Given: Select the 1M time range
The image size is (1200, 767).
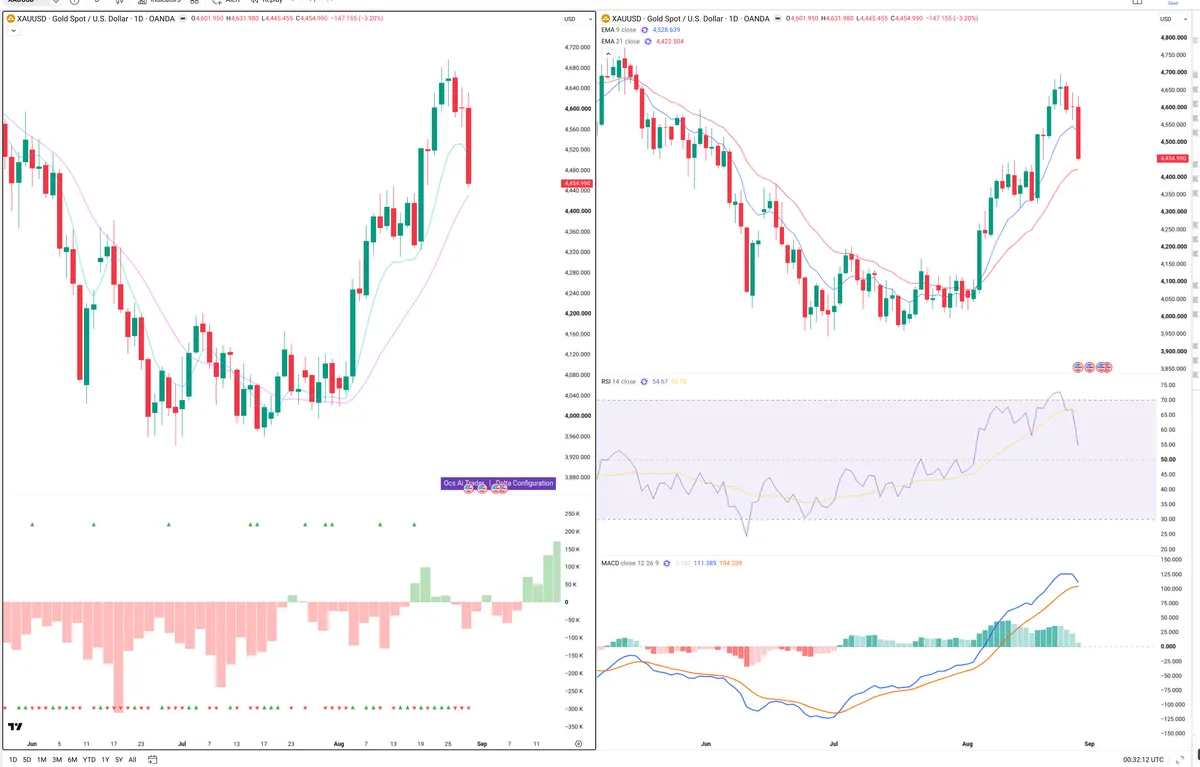Looking at the screenshot, I should coord(42,760).
